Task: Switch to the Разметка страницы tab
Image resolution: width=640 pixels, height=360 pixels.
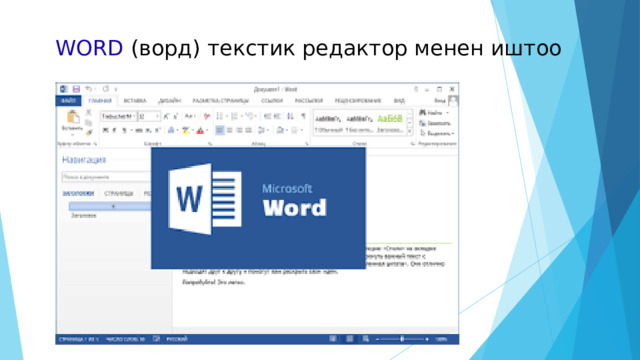Action: pyautogui.click(x=221, y=101)
